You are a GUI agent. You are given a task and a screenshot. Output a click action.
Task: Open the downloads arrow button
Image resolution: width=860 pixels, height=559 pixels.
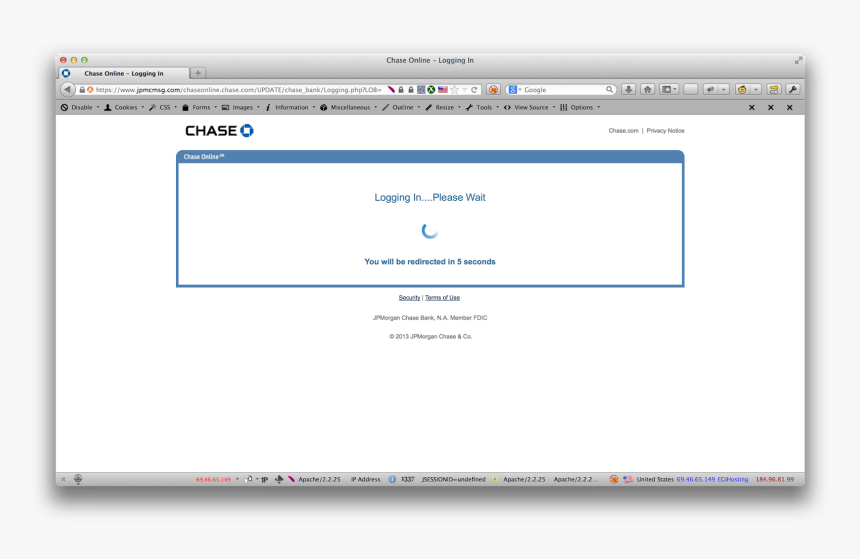(628, 90)
